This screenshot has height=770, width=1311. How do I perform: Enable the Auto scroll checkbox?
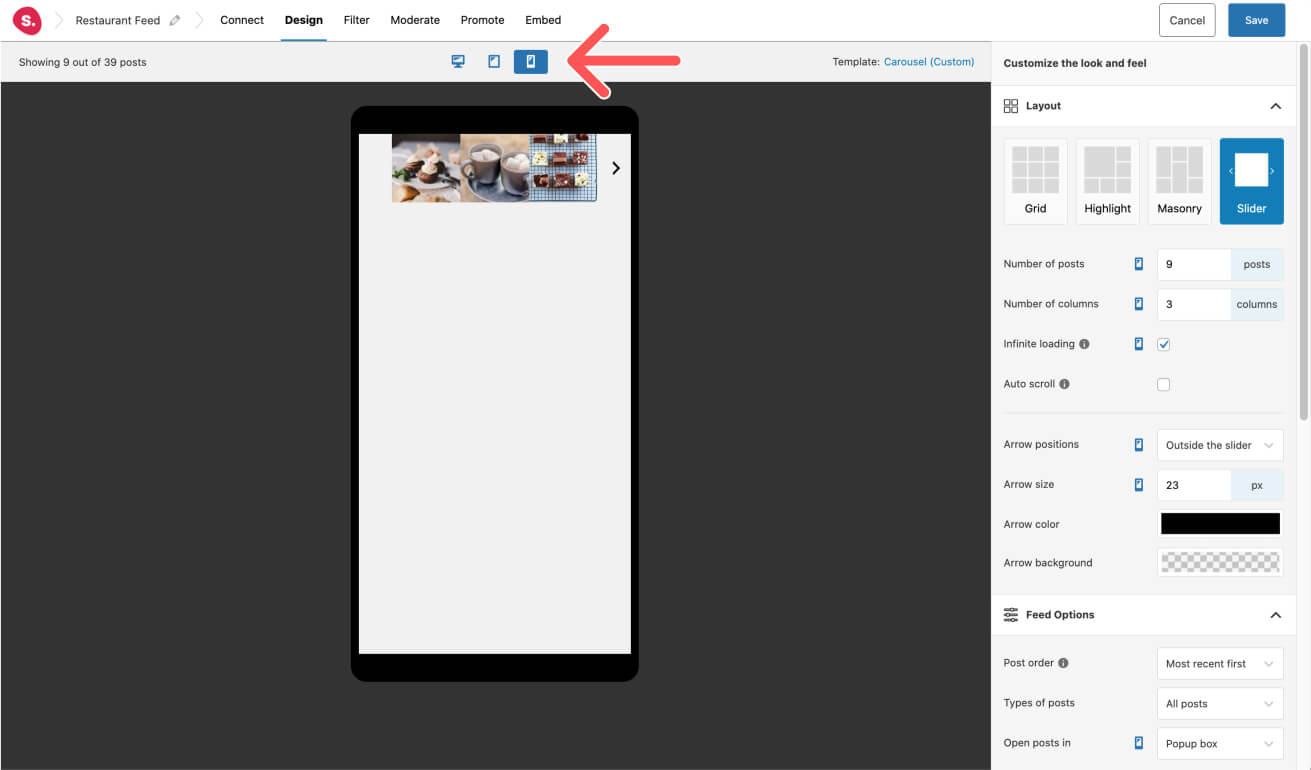(x=1163, y=384)
